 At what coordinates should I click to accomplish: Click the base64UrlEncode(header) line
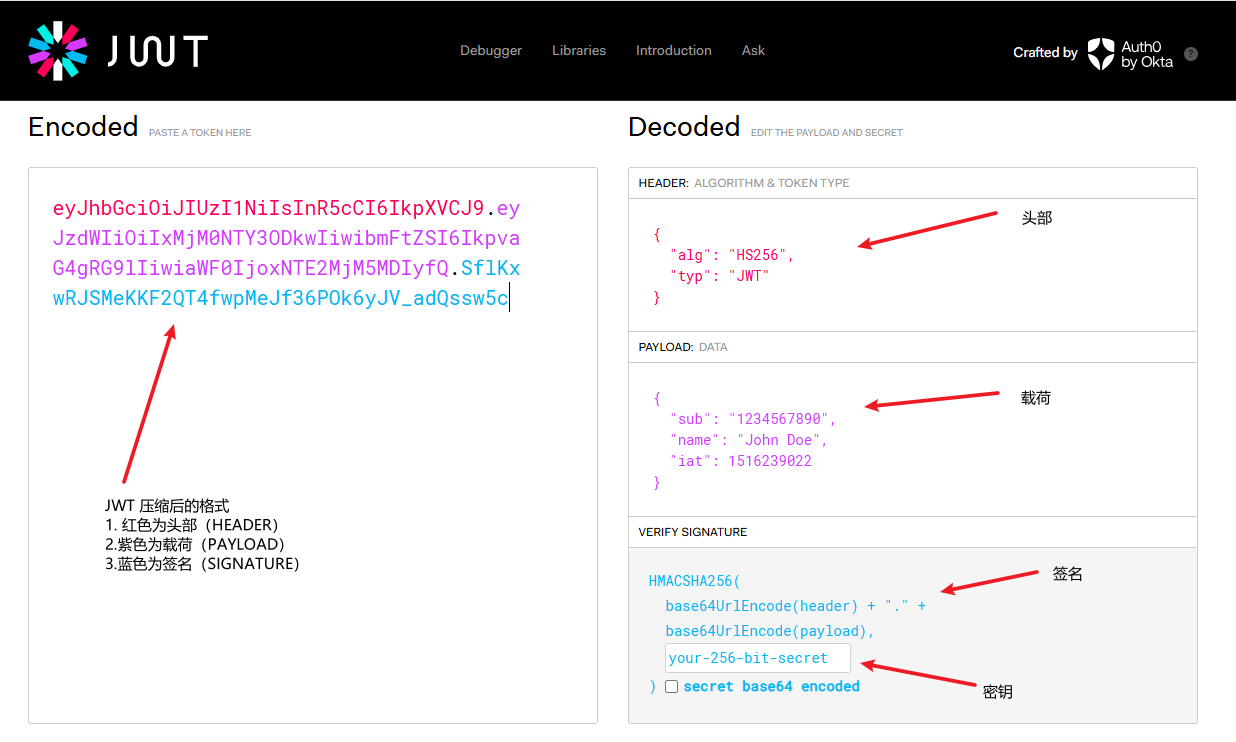point(796,606)
